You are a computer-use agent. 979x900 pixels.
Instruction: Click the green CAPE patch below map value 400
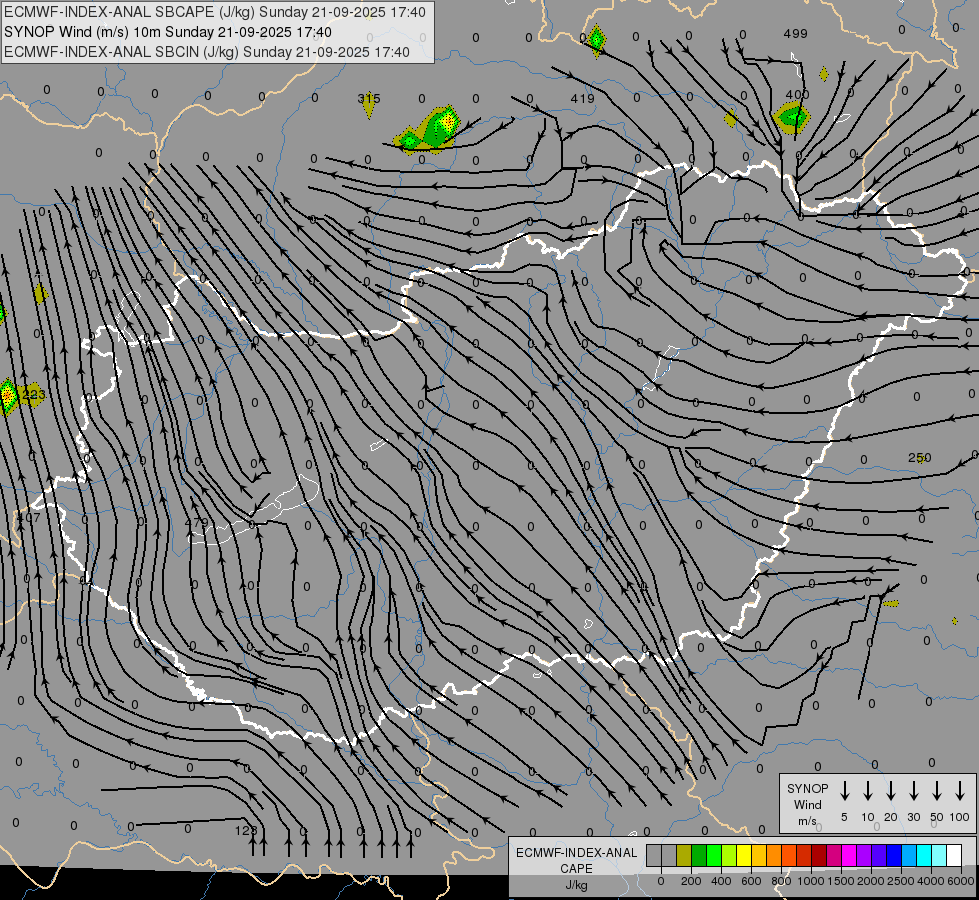tap(792, 117)
